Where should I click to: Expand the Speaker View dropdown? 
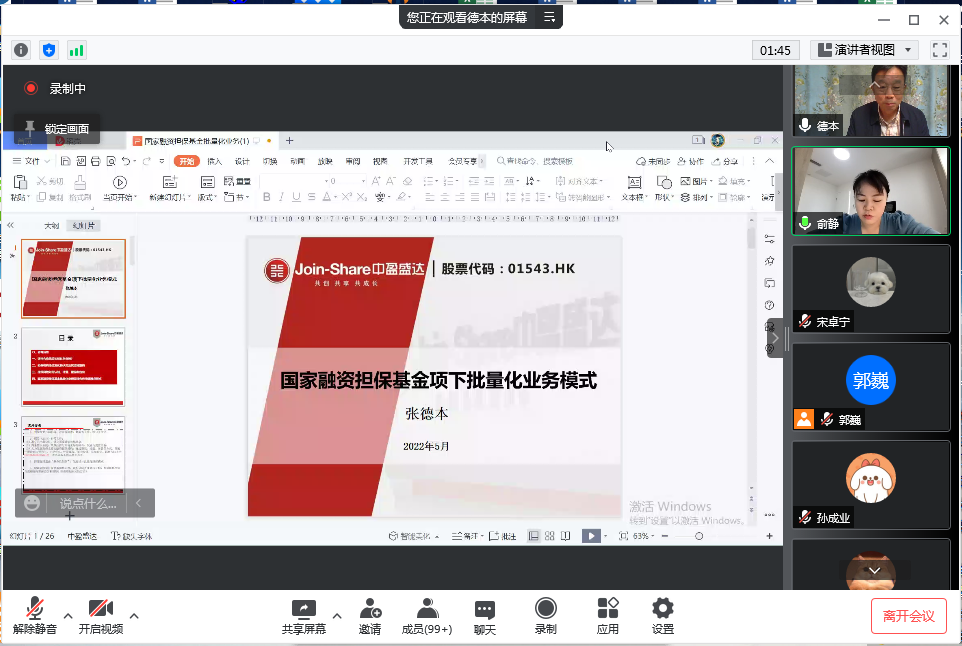click(x=864, y=50)
